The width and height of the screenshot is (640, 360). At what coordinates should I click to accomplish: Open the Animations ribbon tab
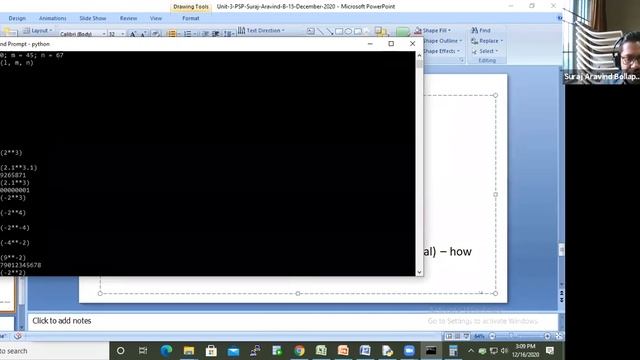(53, 18)
